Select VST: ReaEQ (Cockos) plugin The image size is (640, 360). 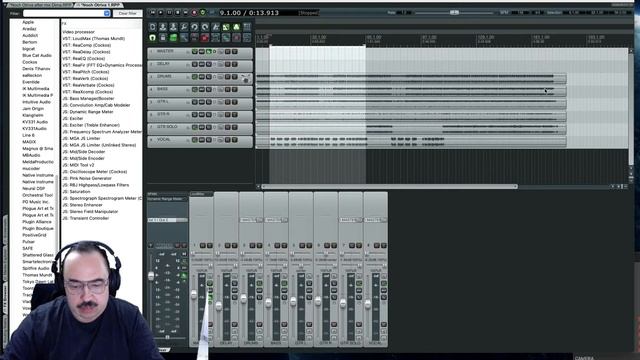pos(84,59)
